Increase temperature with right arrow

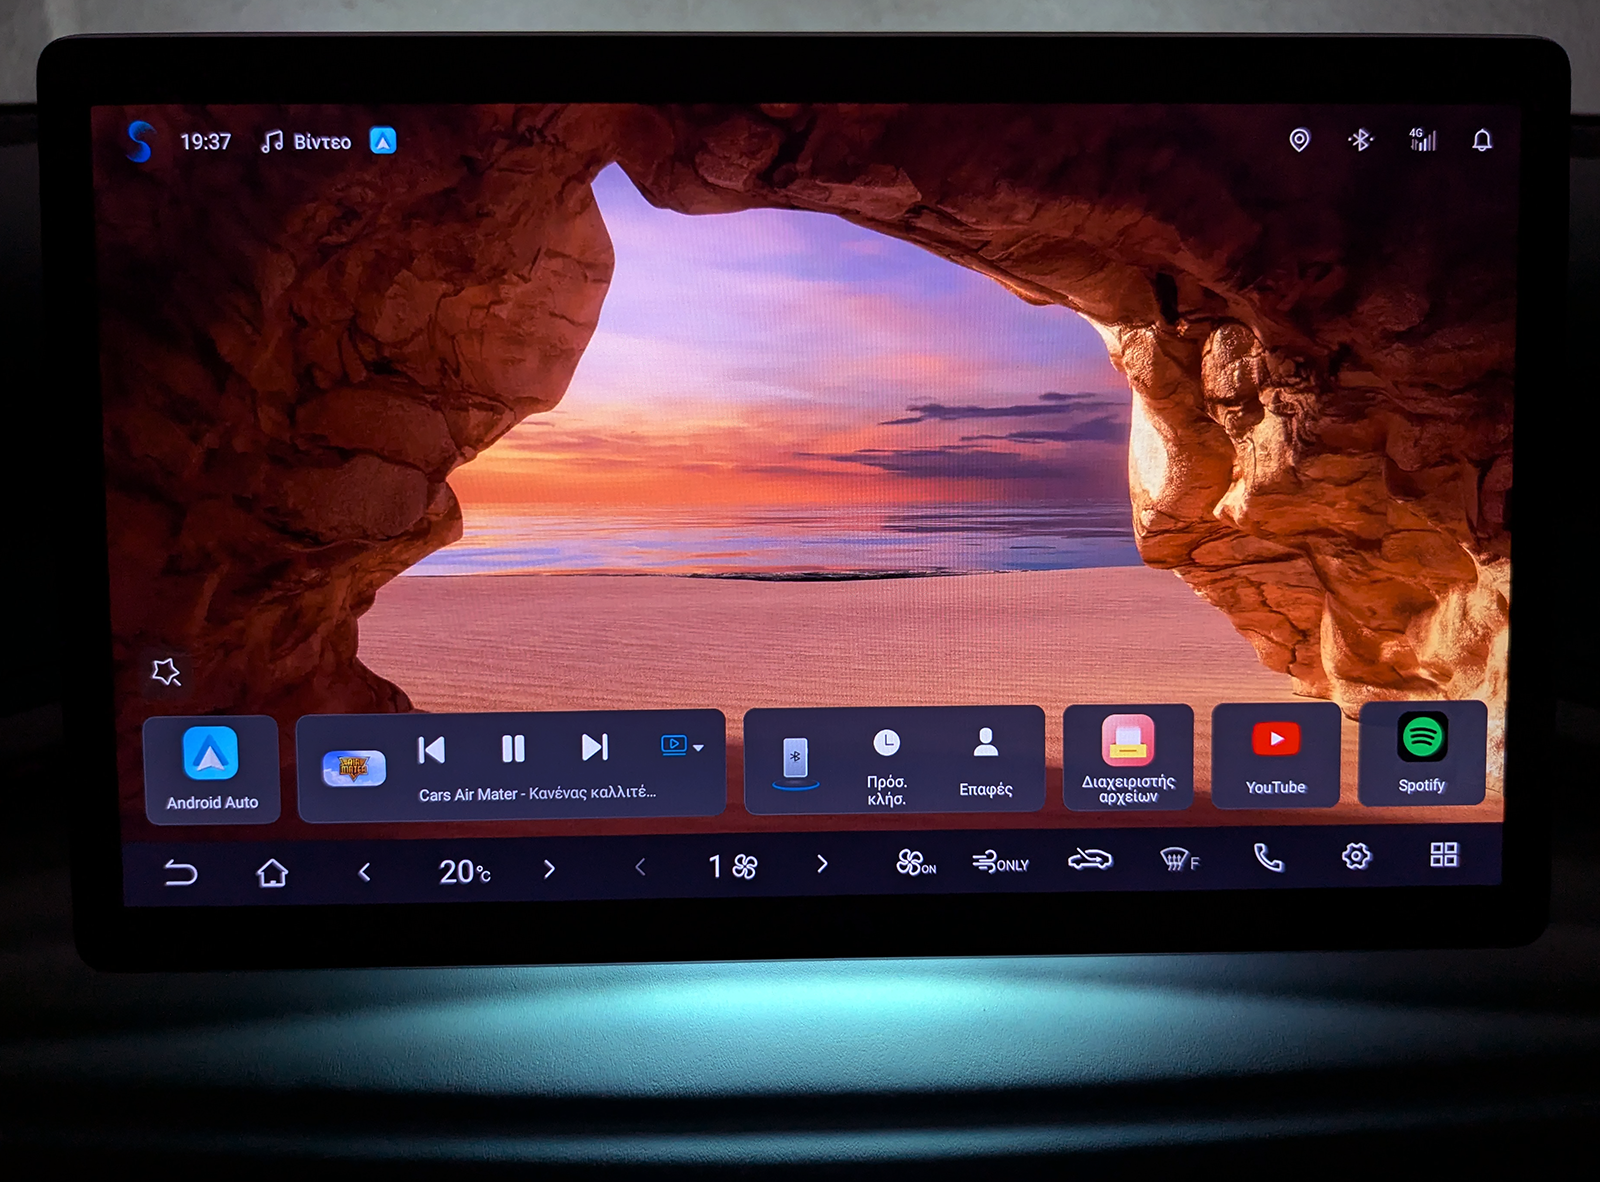point(549,869)
